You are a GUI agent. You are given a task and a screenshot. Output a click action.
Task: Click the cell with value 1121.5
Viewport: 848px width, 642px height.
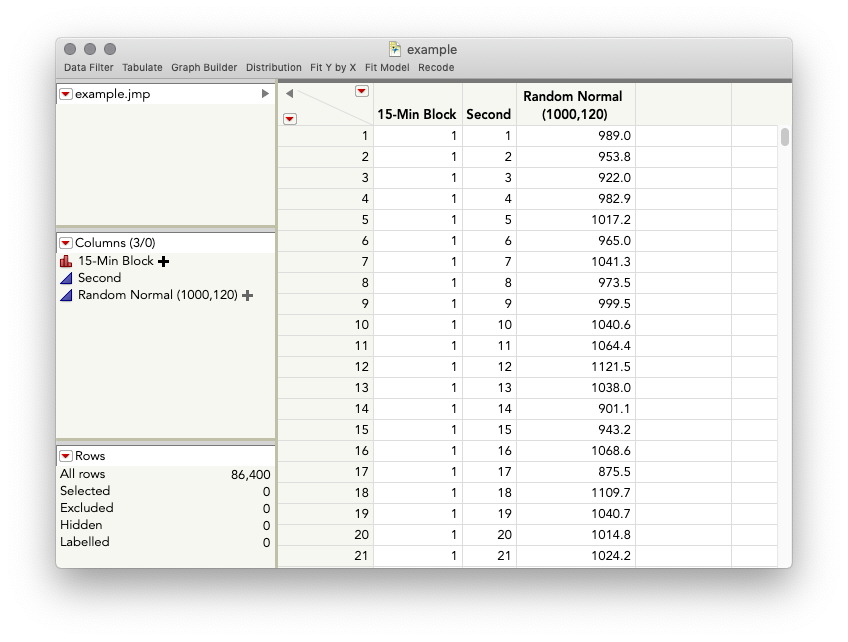click(x=576, y=367)
